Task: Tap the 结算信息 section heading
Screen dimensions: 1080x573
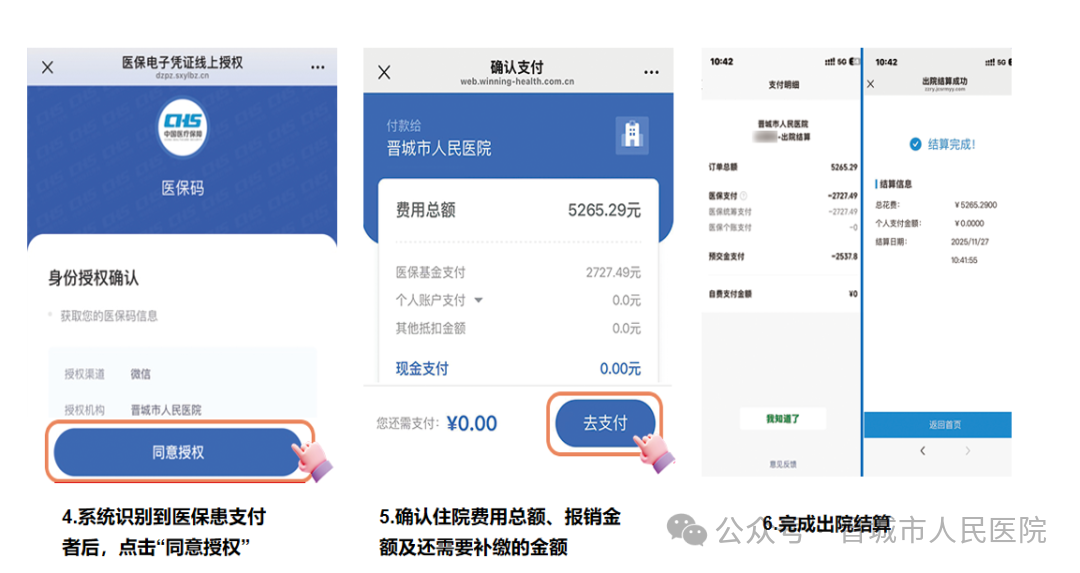Action: [x=895, y=184]
